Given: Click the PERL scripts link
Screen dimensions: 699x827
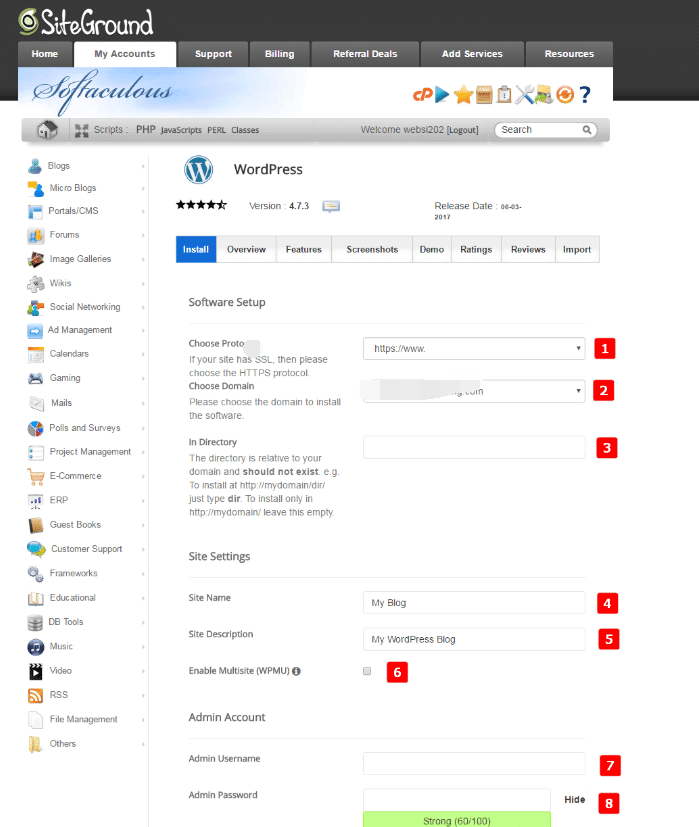Looking at the screenshot, I should [x=216, y=130].
